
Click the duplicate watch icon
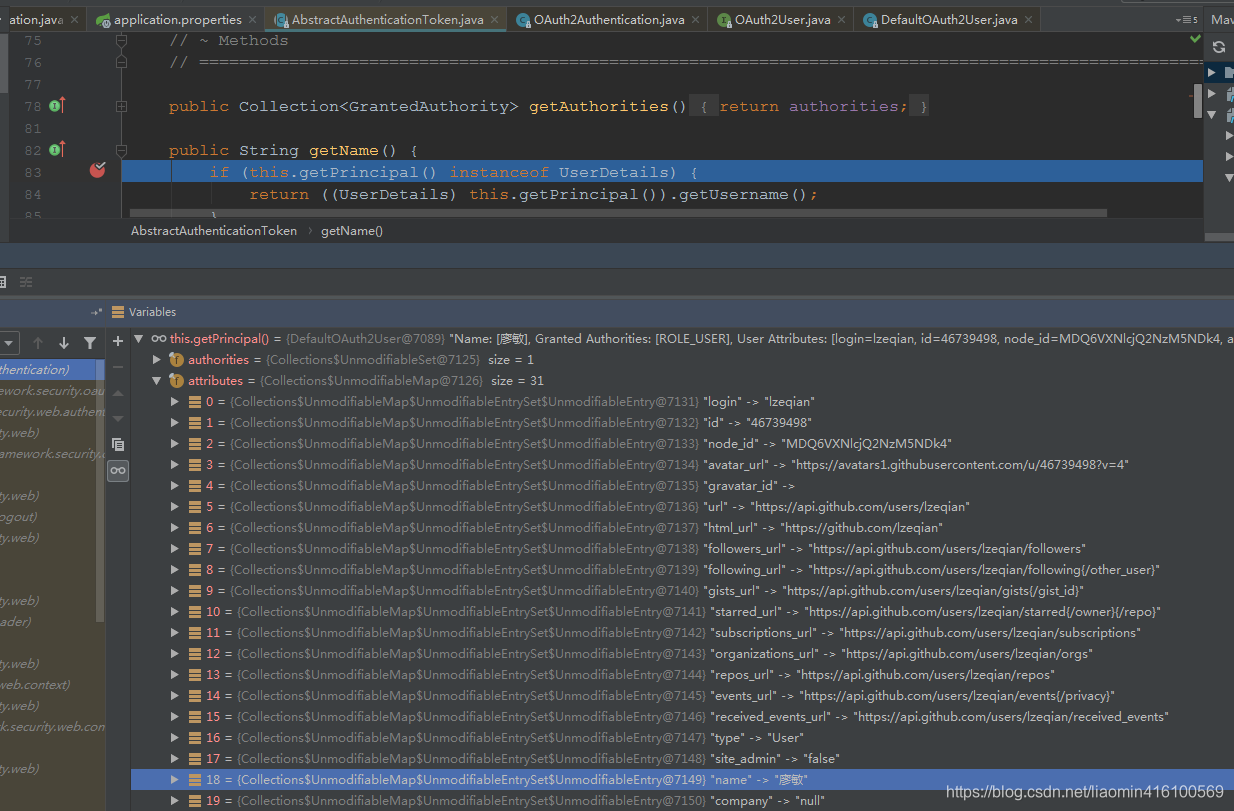(x=118, y=445)
